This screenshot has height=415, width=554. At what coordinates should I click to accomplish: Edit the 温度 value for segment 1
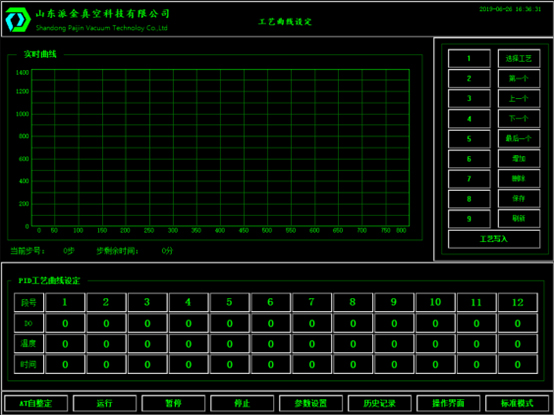point(65,344)
